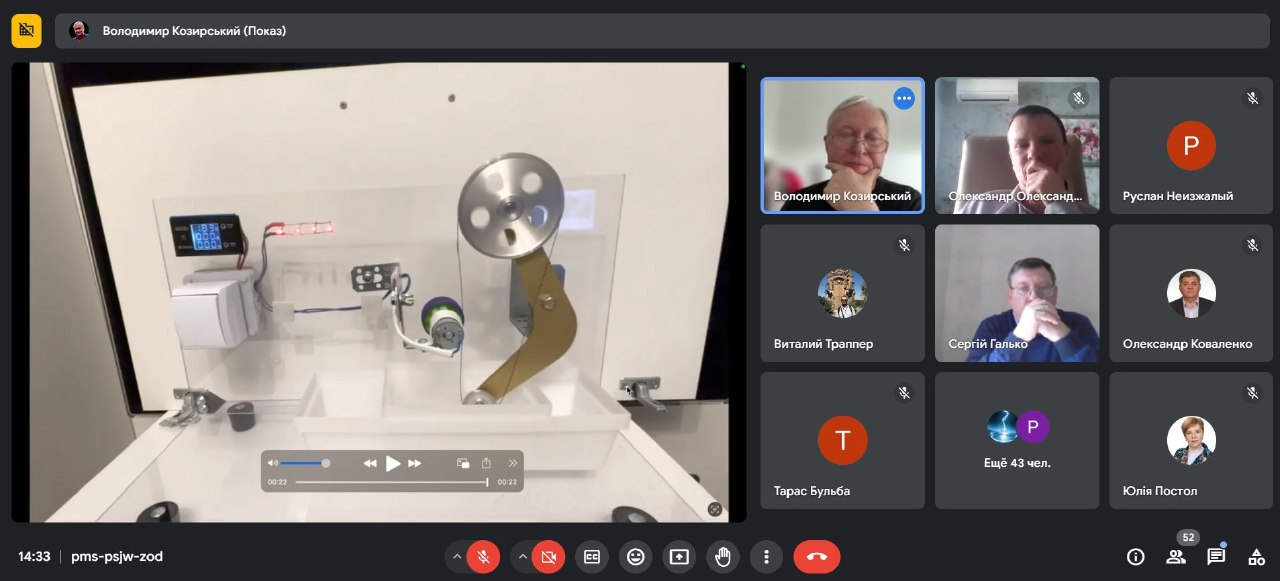Click picture-in-picture icon in video controls

click(463, 463)
